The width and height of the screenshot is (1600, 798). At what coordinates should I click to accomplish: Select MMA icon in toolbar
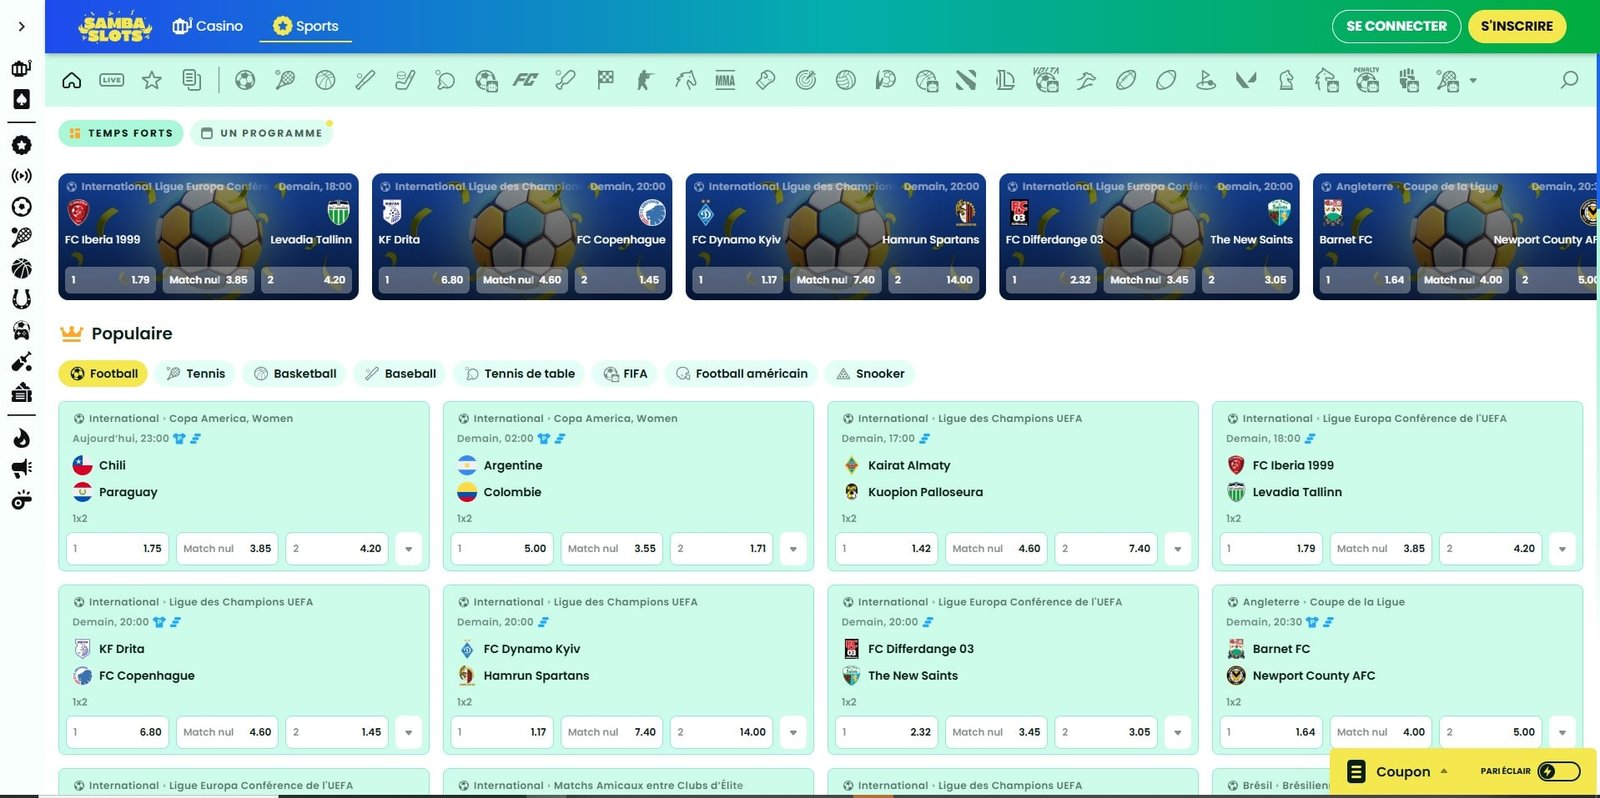click(725, 80)
